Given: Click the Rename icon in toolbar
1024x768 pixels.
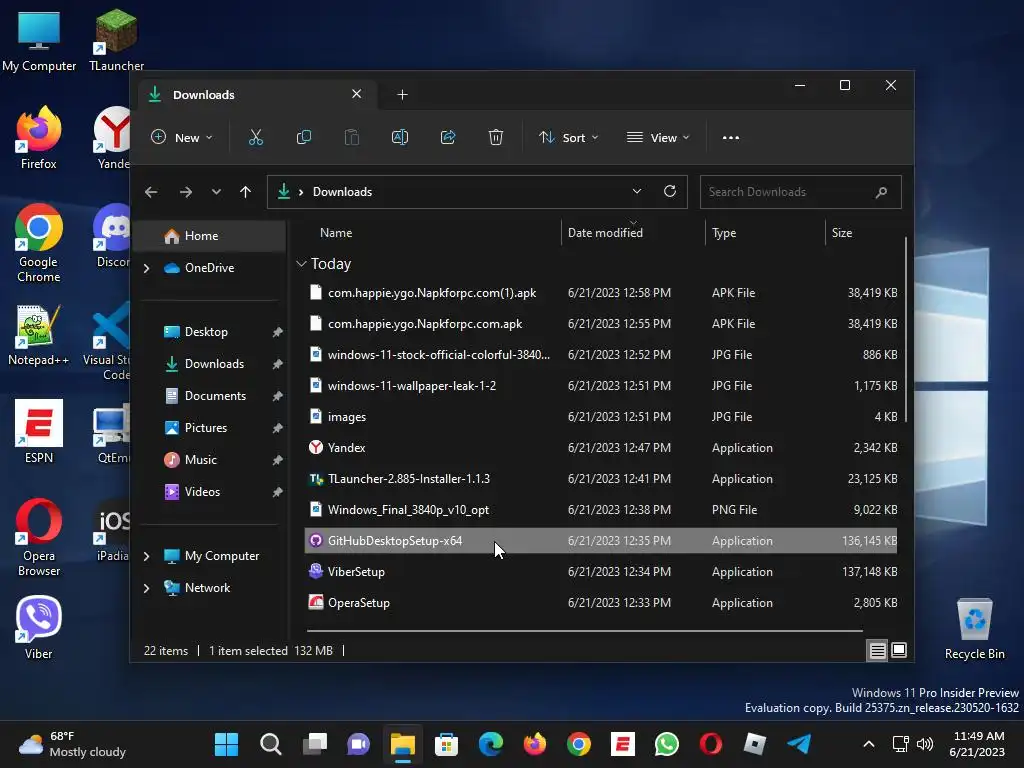Looking at the screenshot, I should point(400,137).
